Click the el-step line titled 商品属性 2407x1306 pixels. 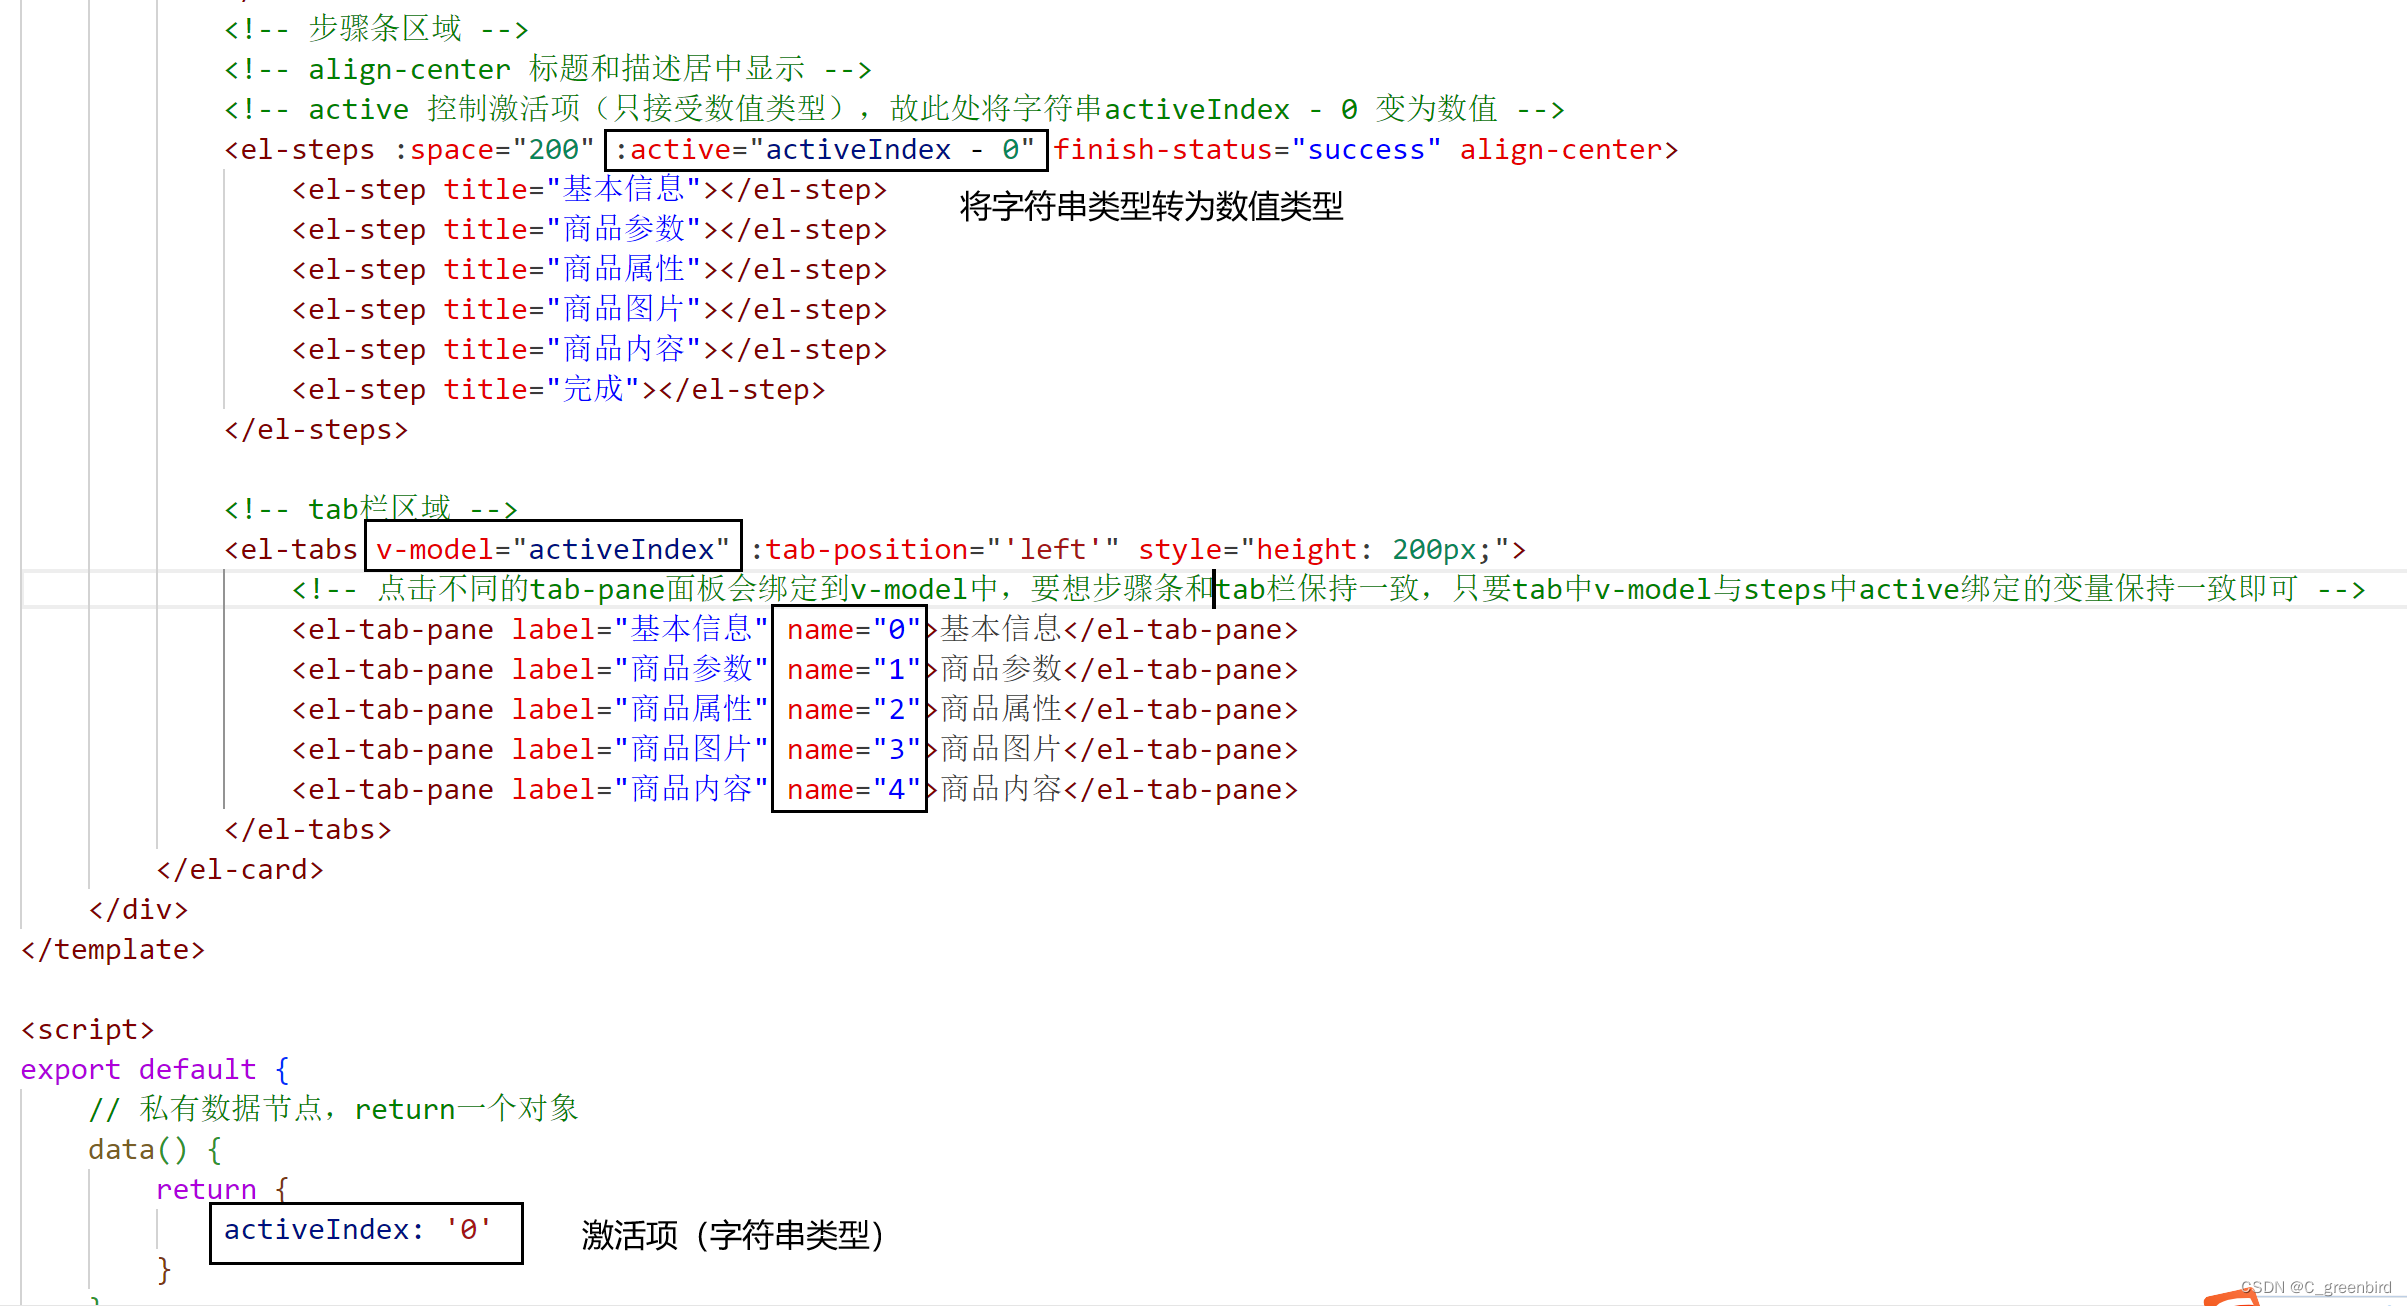click(589, 269)
